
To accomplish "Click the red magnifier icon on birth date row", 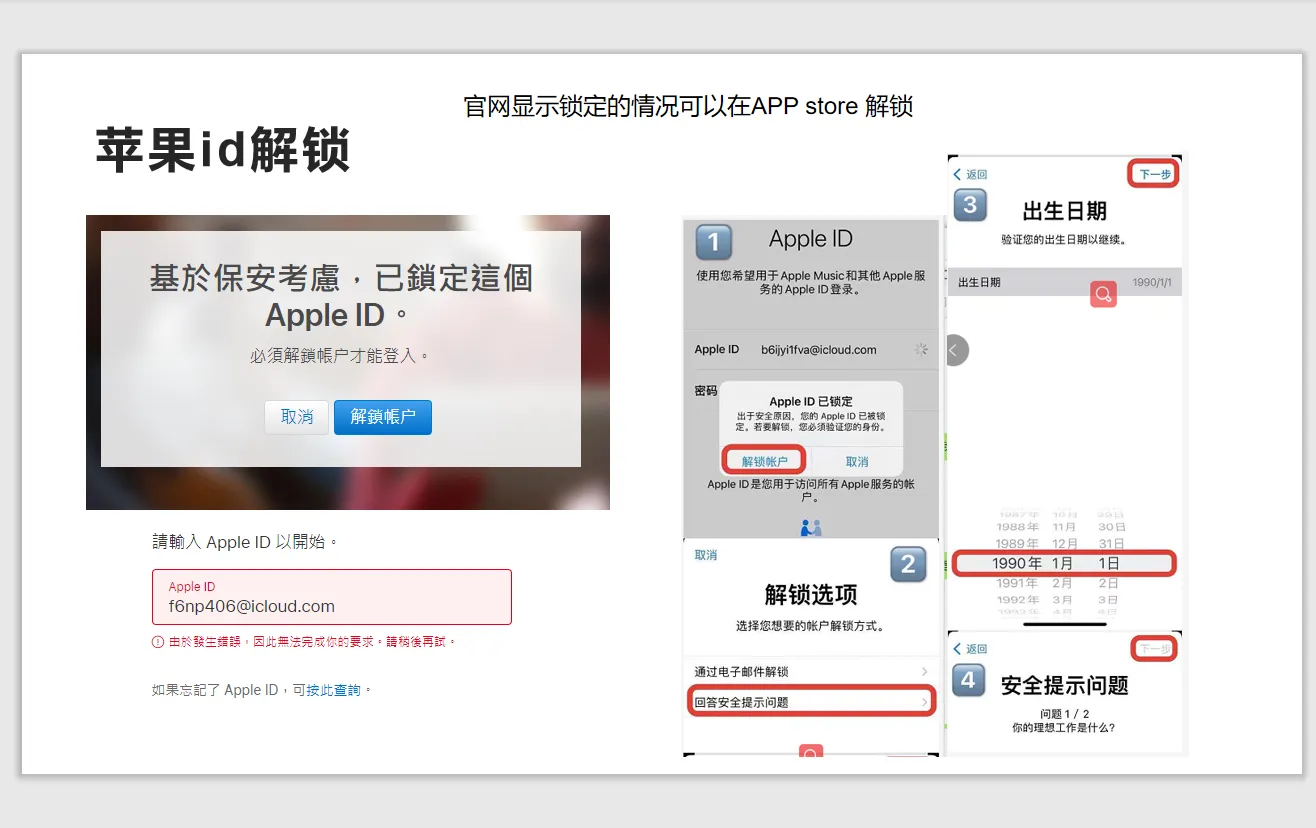I will pyautogui.click(x=1102, y=294).
